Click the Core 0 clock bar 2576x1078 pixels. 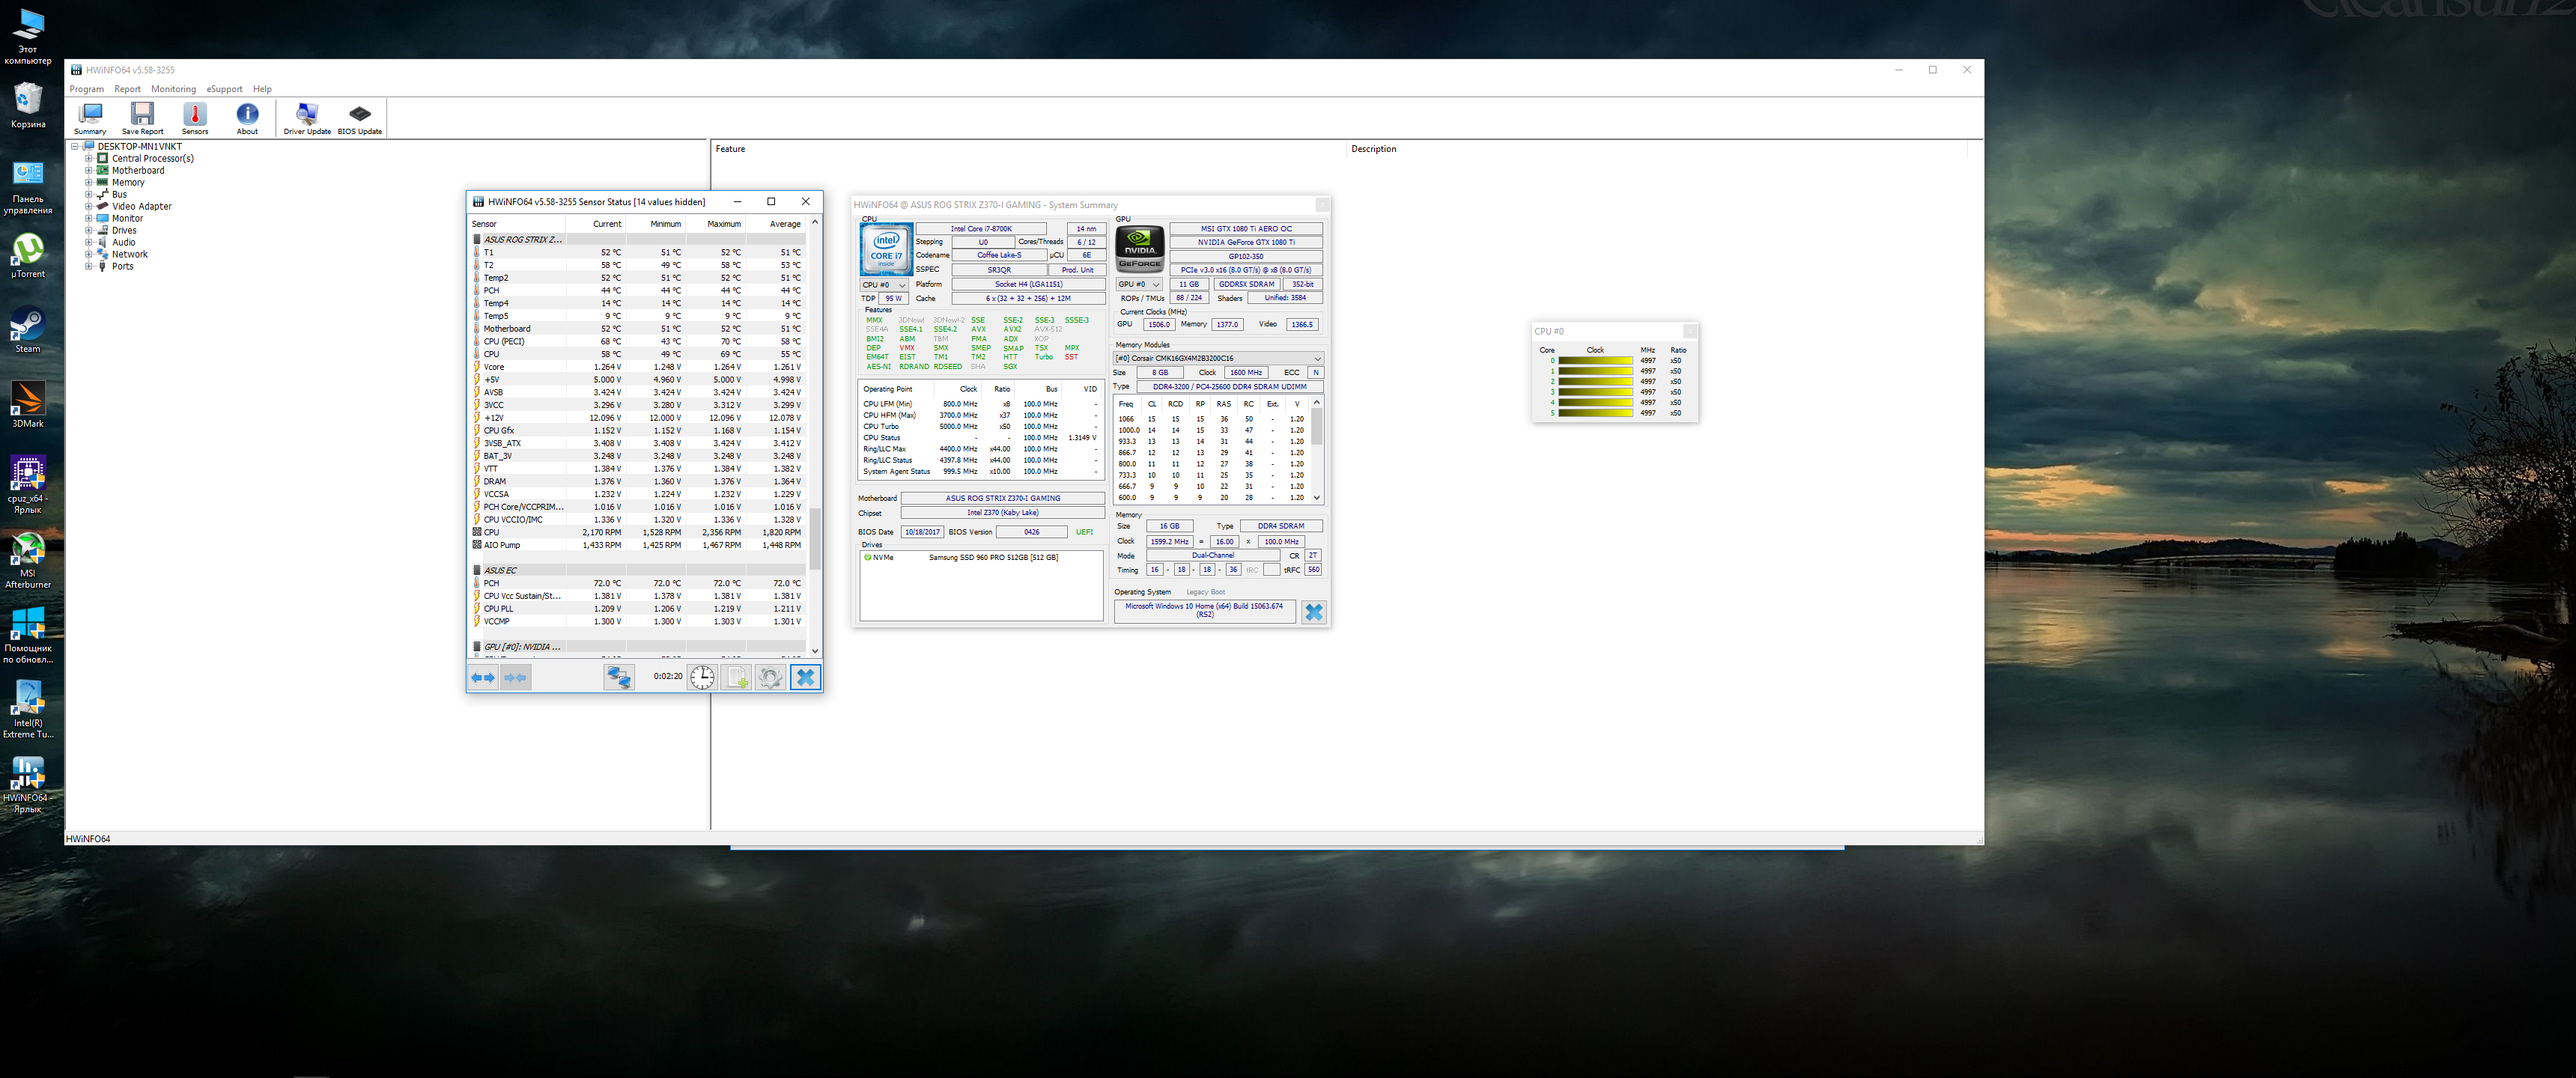[x=1595, y=361]
